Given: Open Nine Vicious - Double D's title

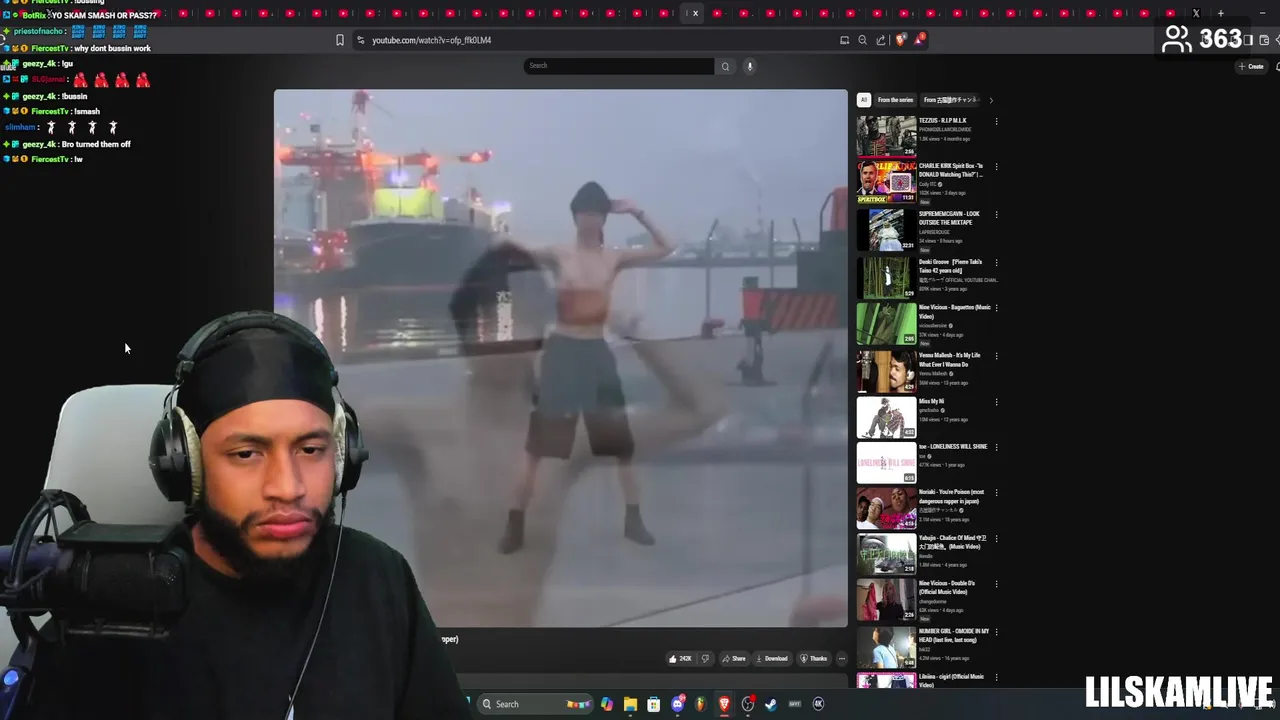Looking at the screenshot, I should point(947,588).
